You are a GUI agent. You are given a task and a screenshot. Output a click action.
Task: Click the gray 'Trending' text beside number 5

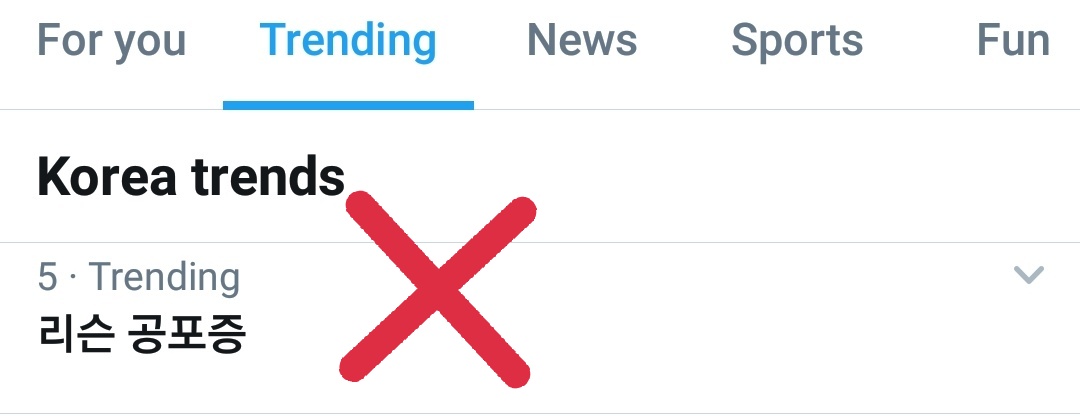coord(164,277)
